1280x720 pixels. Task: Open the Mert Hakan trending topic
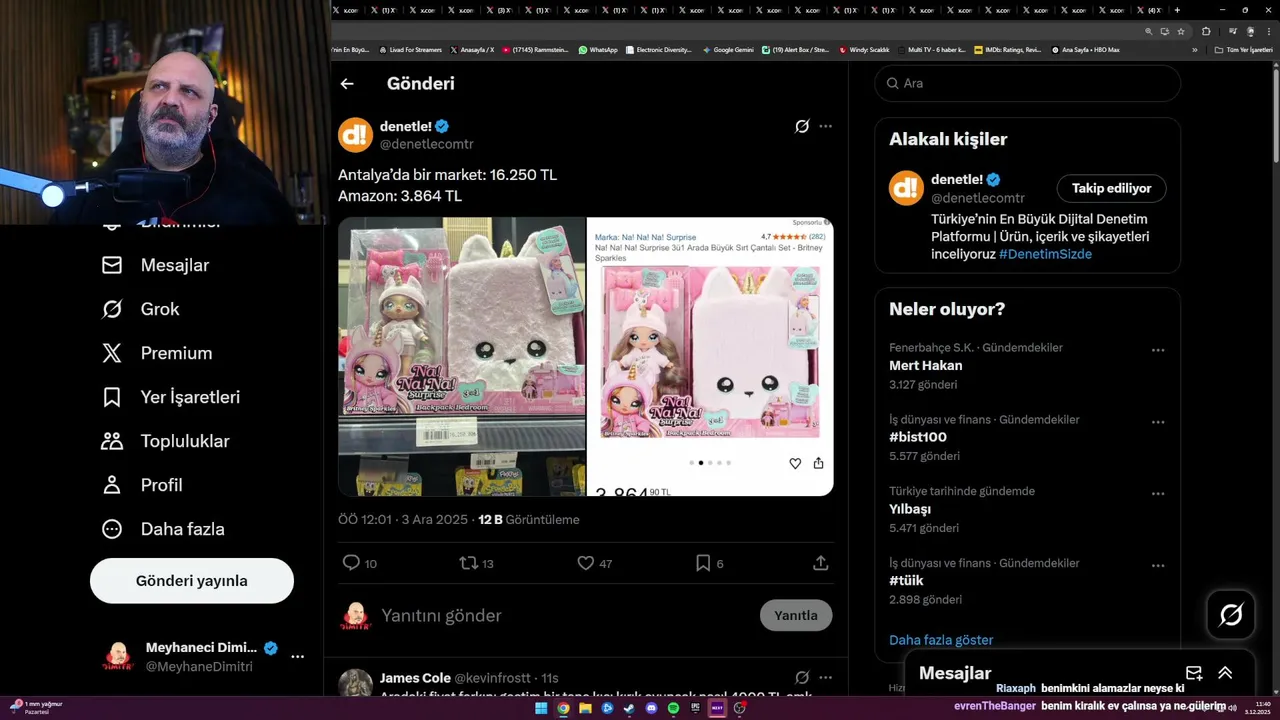[x=926, y=366]
